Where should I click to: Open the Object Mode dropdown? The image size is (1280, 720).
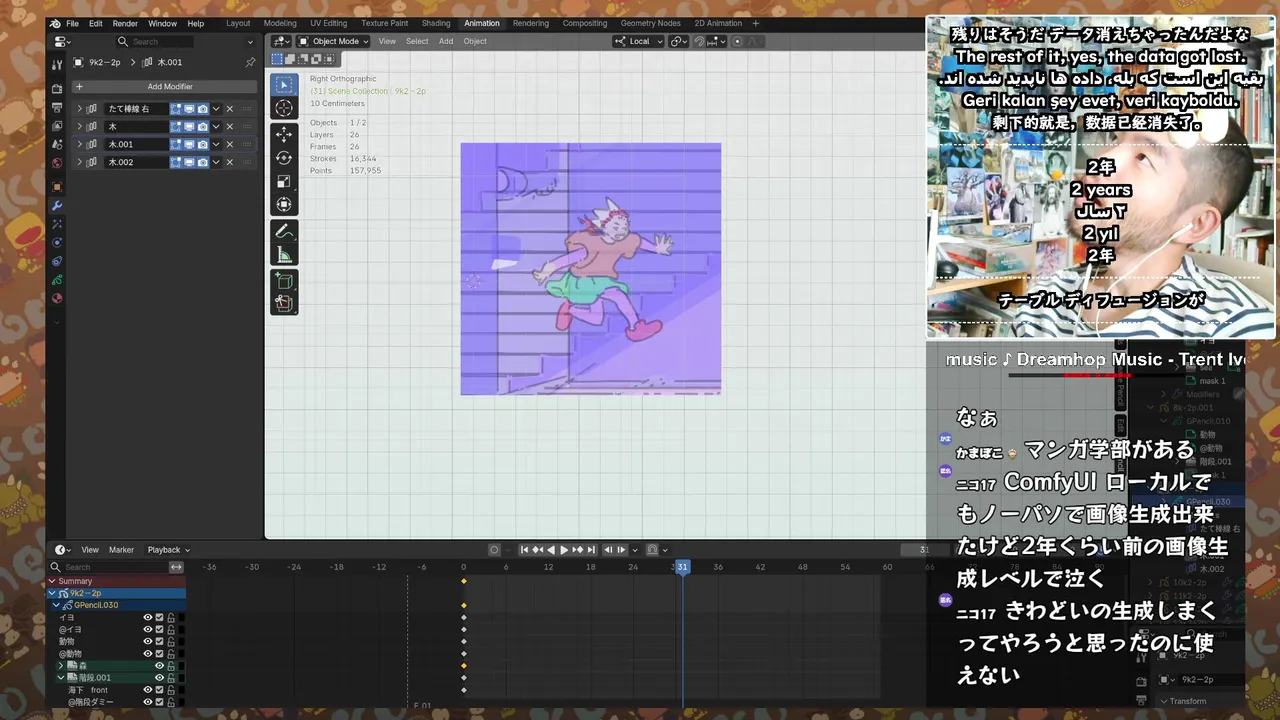coord(334,41)
